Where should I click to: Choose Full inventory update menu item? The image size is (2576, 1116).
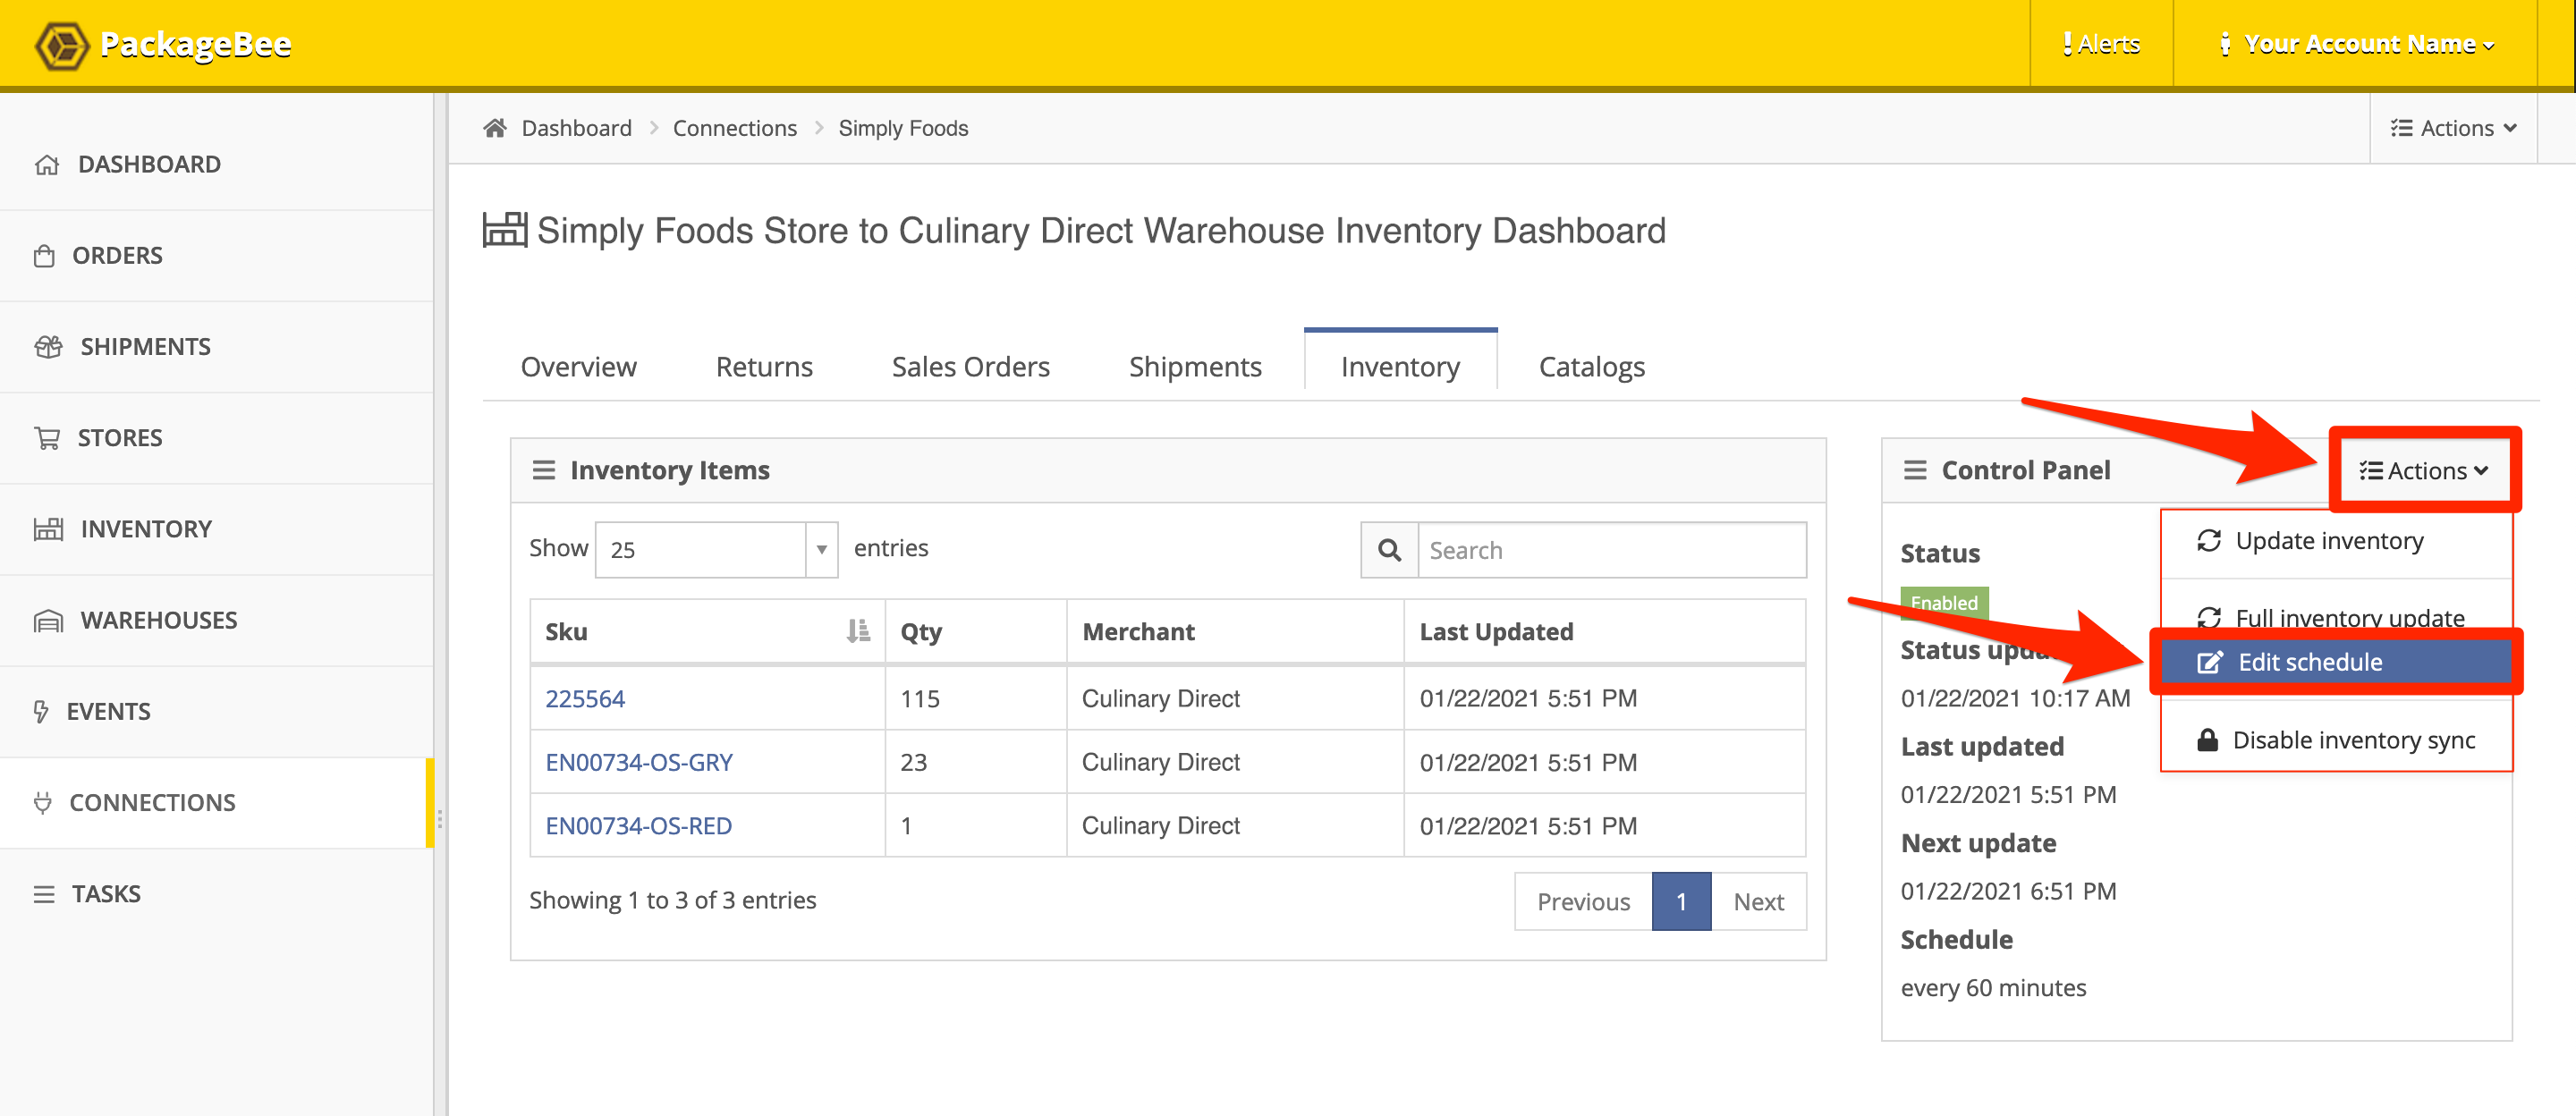[2337, 617]
